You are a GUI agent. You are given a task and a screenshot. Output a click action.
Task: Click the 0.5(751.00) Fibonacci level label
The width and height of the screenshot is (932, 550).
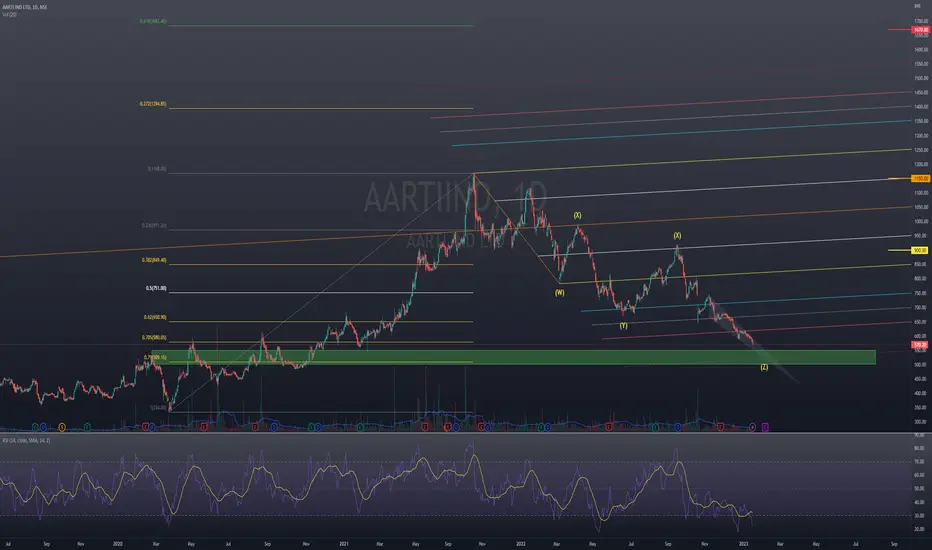point(156,288)
